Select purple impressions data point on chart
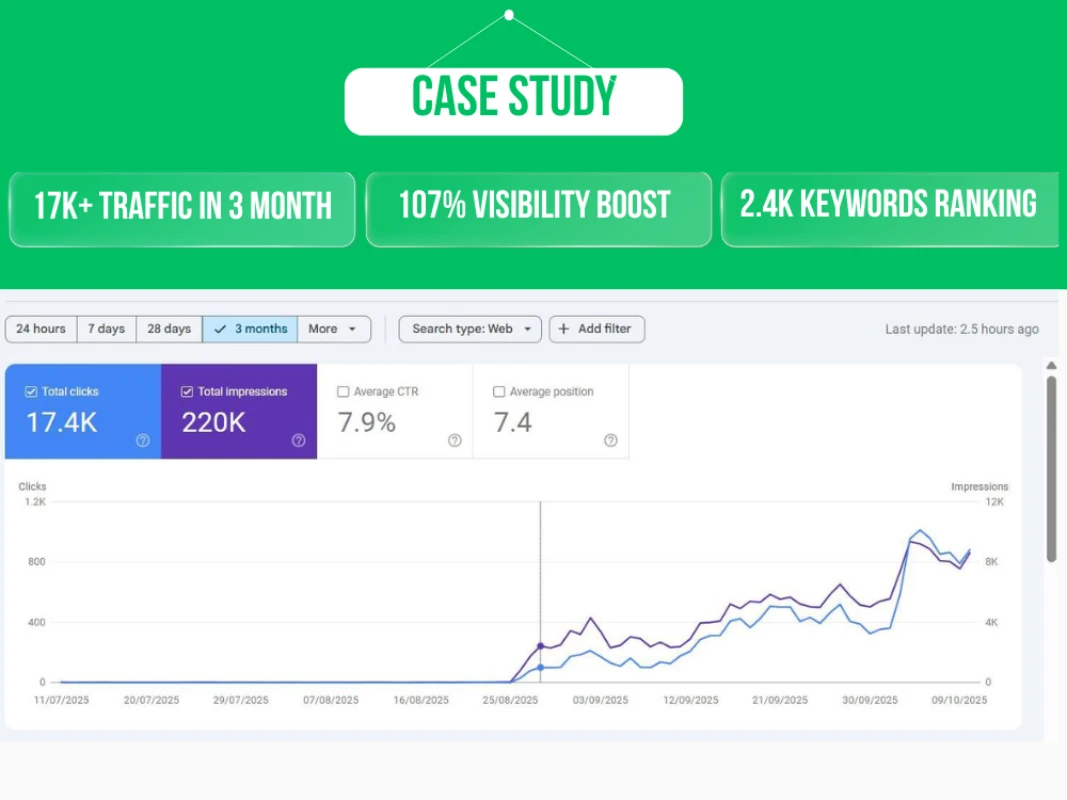1067x800 pixels. [x=541, y=646]
